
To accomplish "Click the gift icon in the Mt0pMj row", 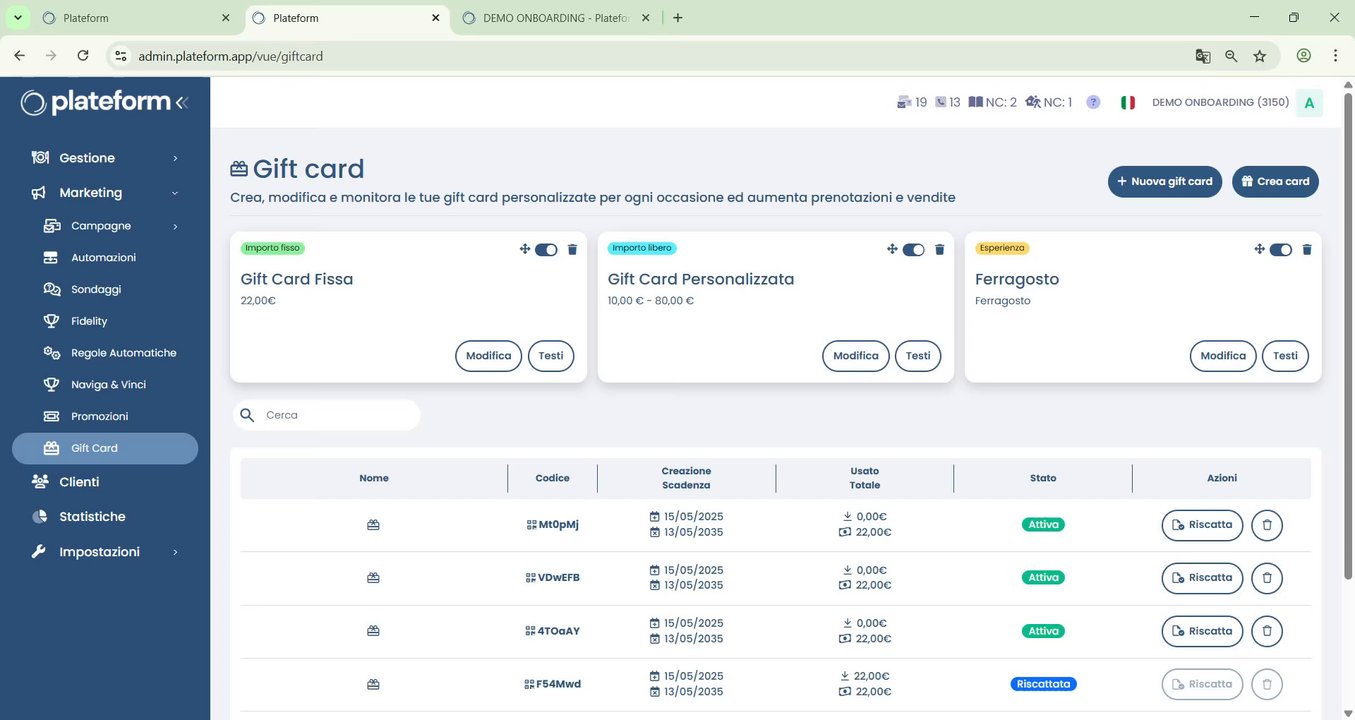I will [373, 525].
